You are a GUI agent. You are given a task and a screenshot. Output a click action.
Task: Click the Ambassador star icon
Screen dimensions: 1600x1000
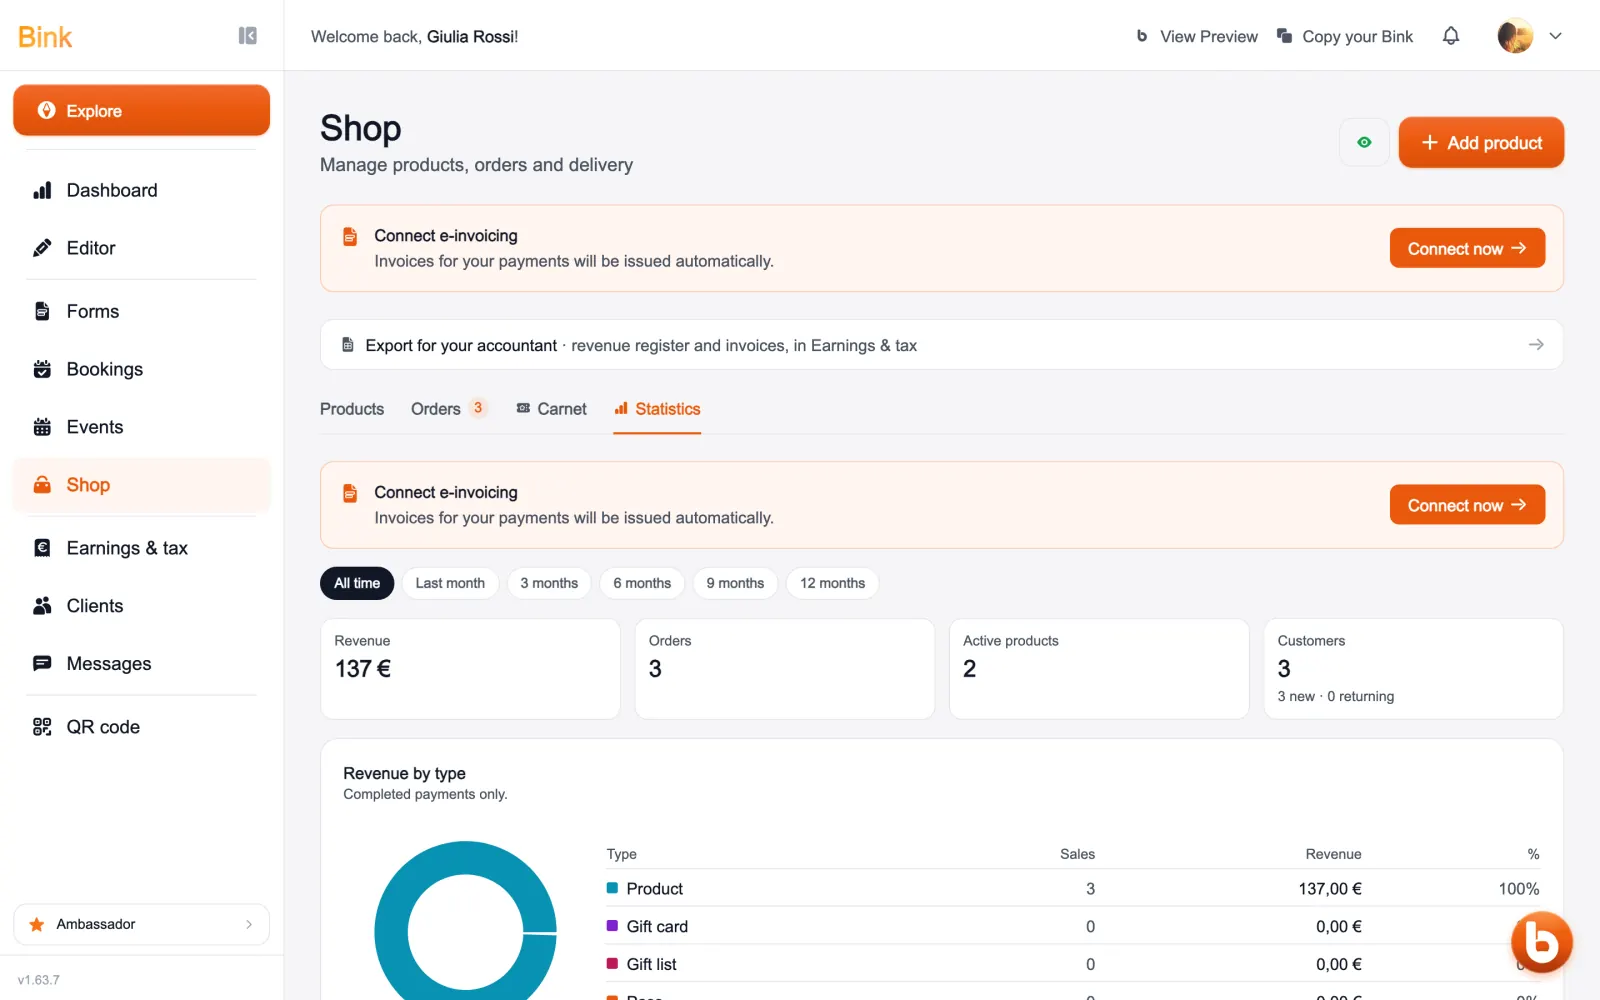tap(37, 924)
